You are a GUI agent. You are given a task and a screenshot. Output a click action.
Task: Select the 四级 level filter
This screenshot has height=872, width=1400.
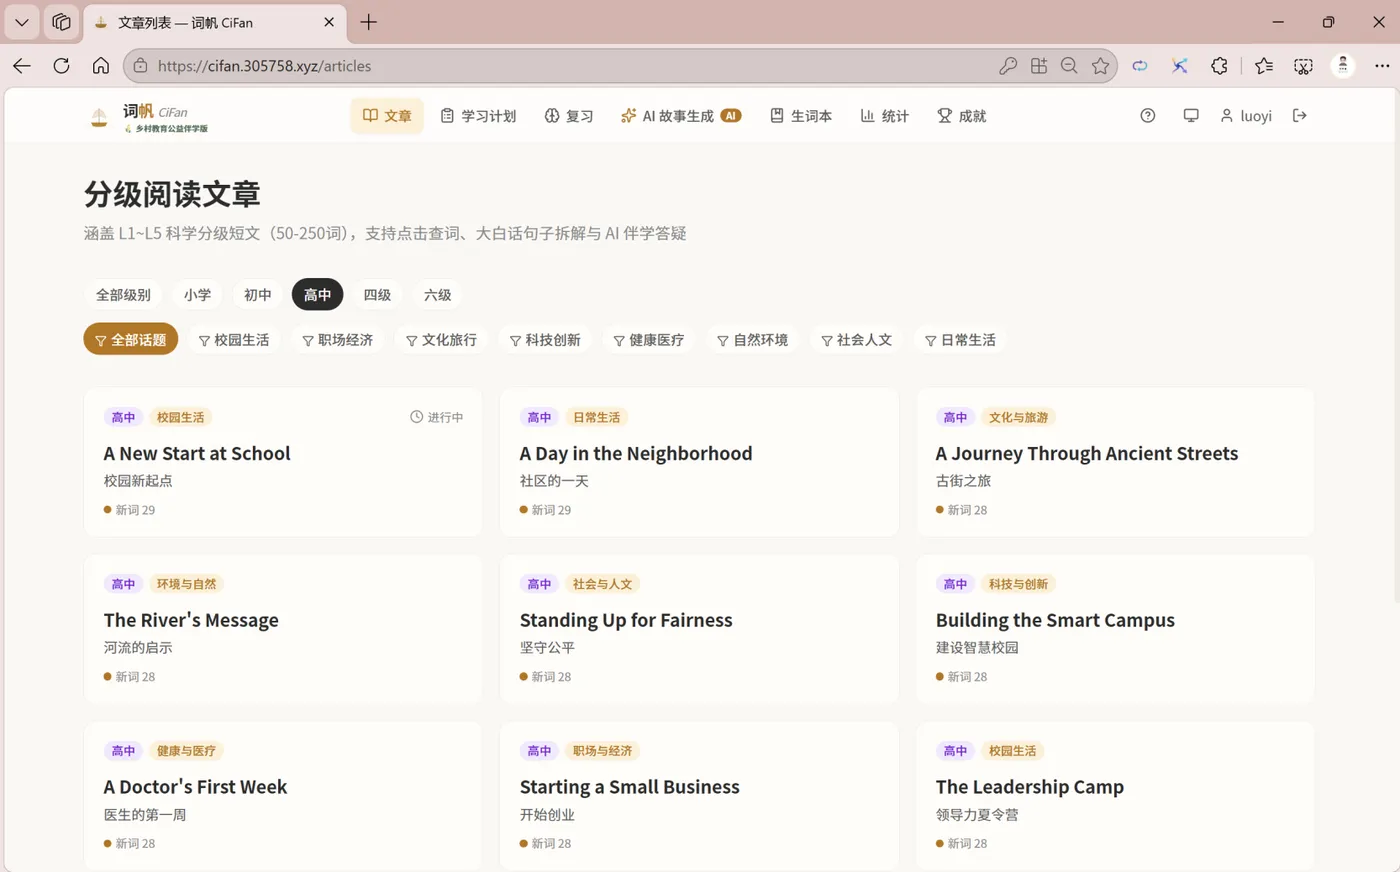(x=377, y=295)
